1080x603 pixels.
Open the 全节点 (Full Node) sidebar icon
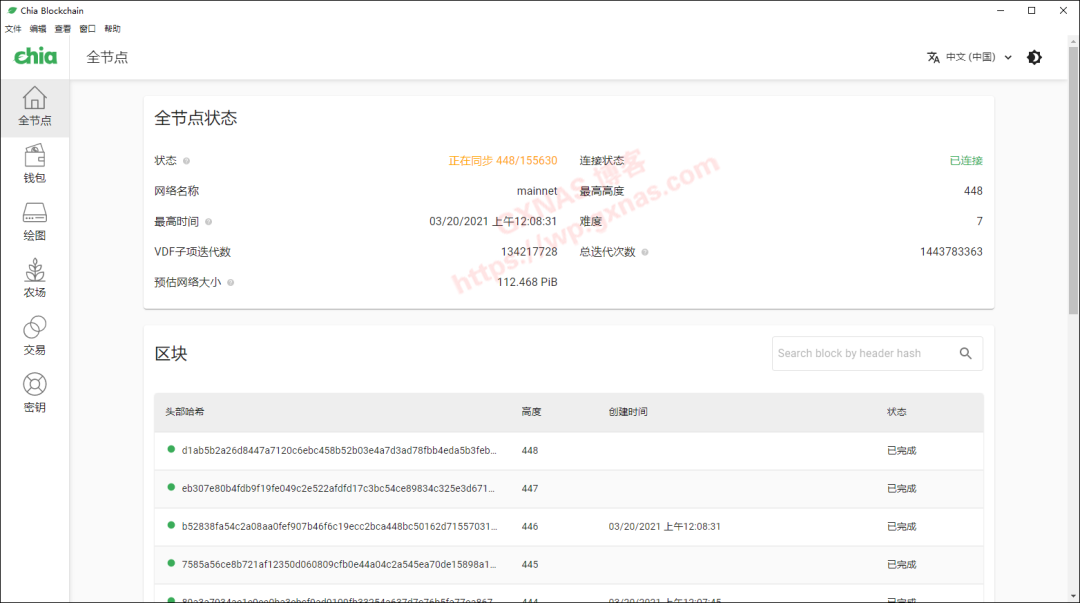point(35,107)
